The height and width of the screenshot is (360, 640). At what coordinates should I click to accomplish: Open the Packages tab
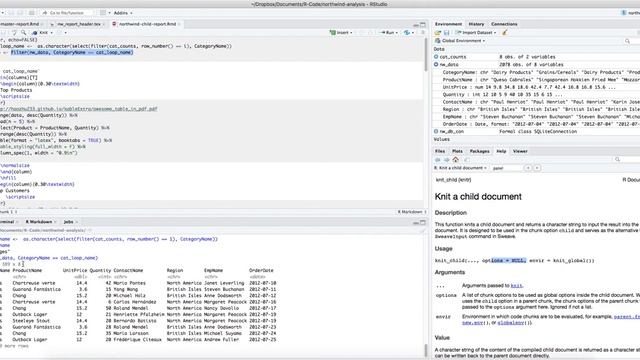479,151
